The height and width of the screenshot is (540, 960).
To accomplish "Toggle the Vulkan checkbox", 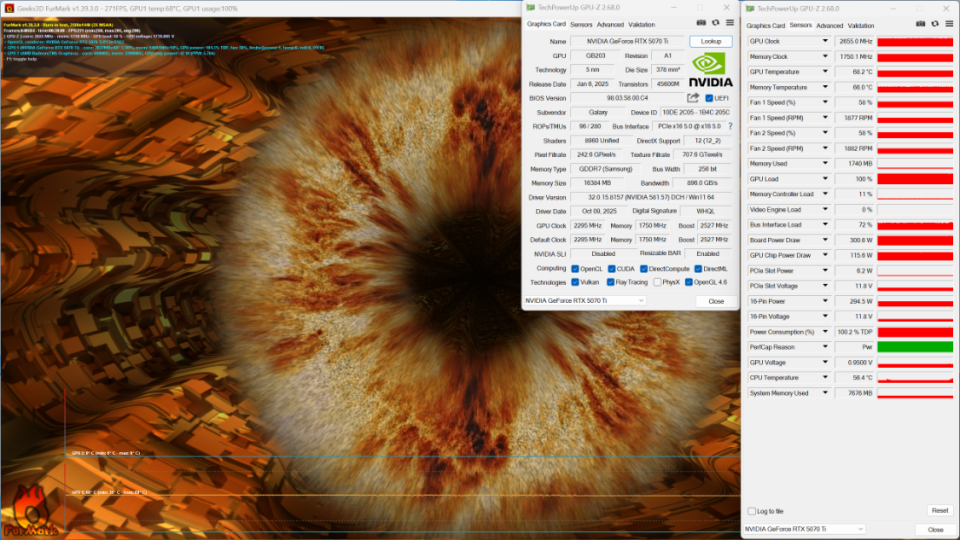I will click(575, 282).
